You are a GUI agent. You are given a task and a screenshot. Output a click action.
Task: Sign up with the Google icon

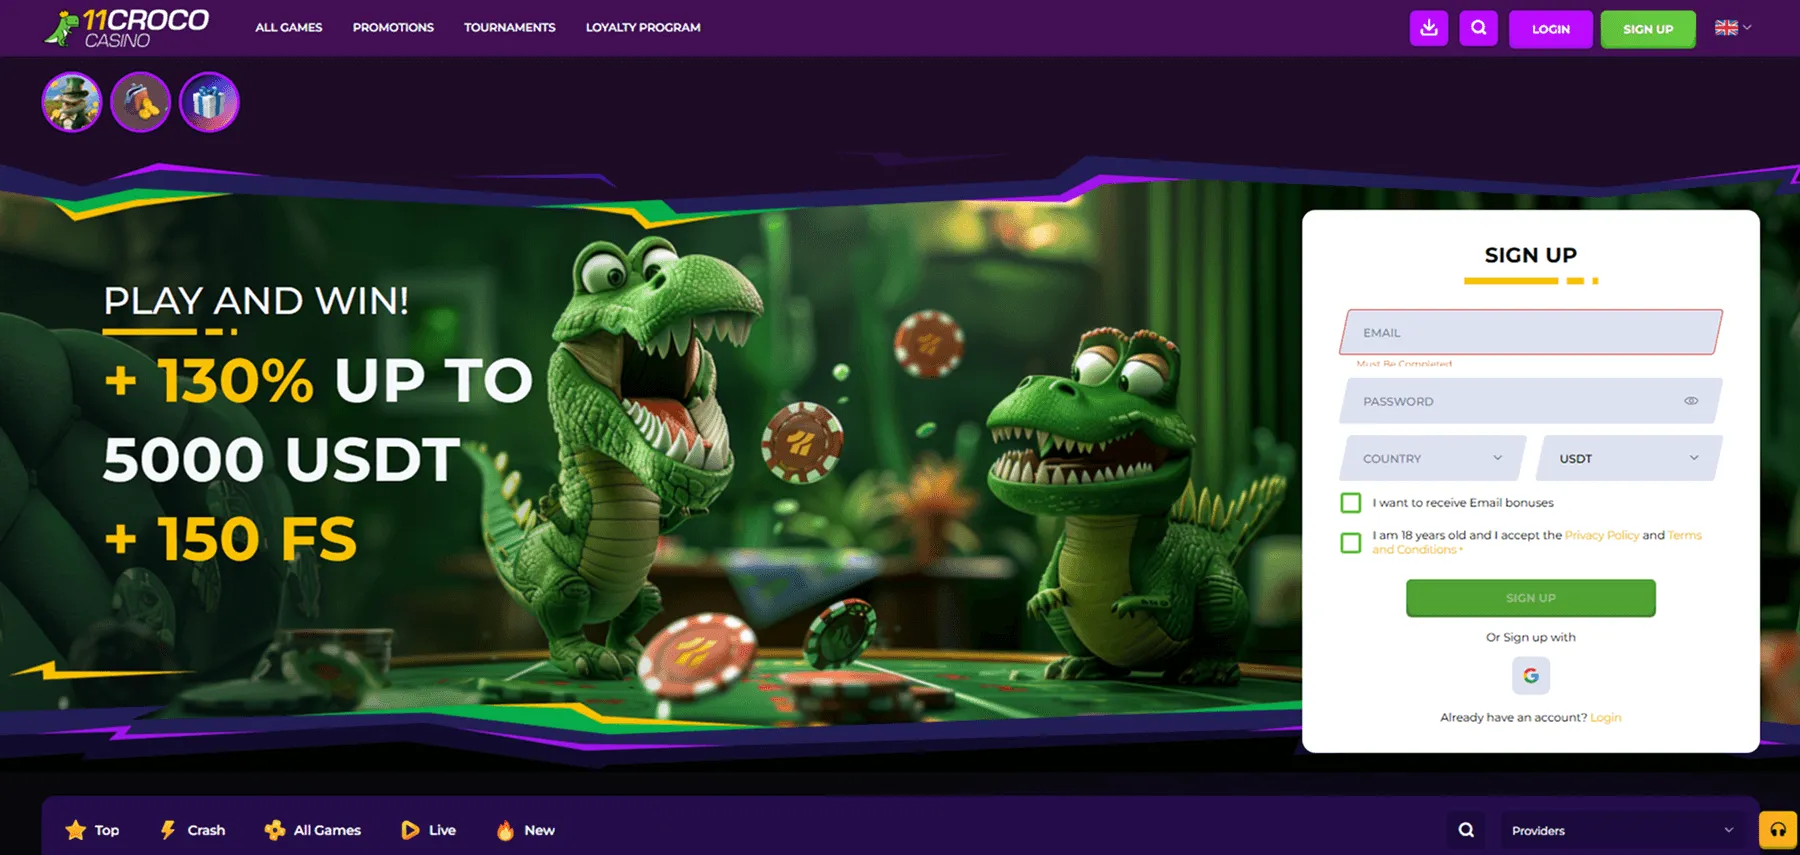pos(1530,676)
